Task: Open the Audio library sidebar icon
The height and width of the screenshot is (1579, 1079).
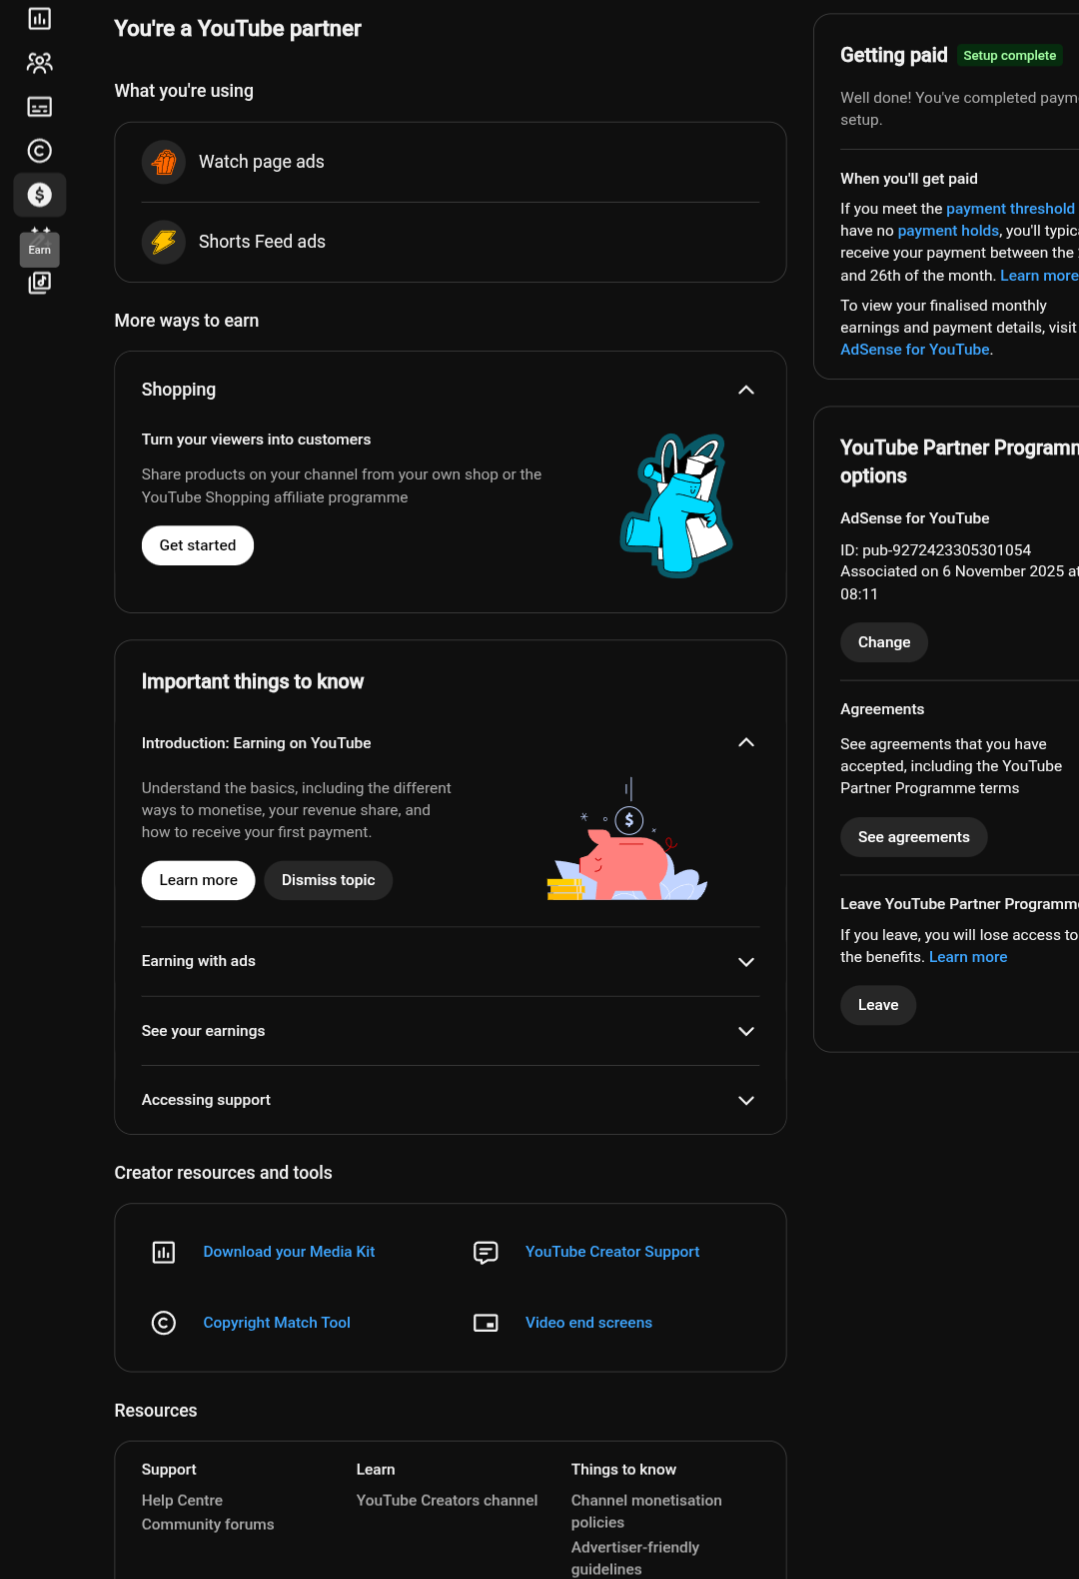Action: (x=40, y=283)
